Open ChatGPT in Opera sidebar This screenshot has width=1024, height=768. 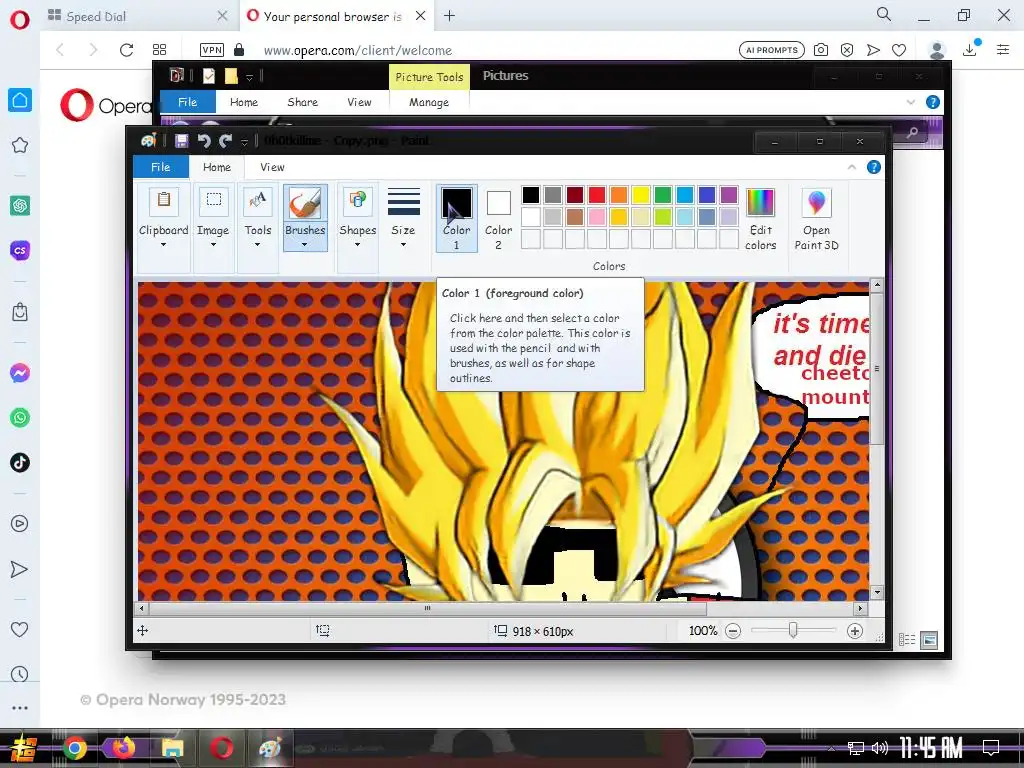coord(20,206)
